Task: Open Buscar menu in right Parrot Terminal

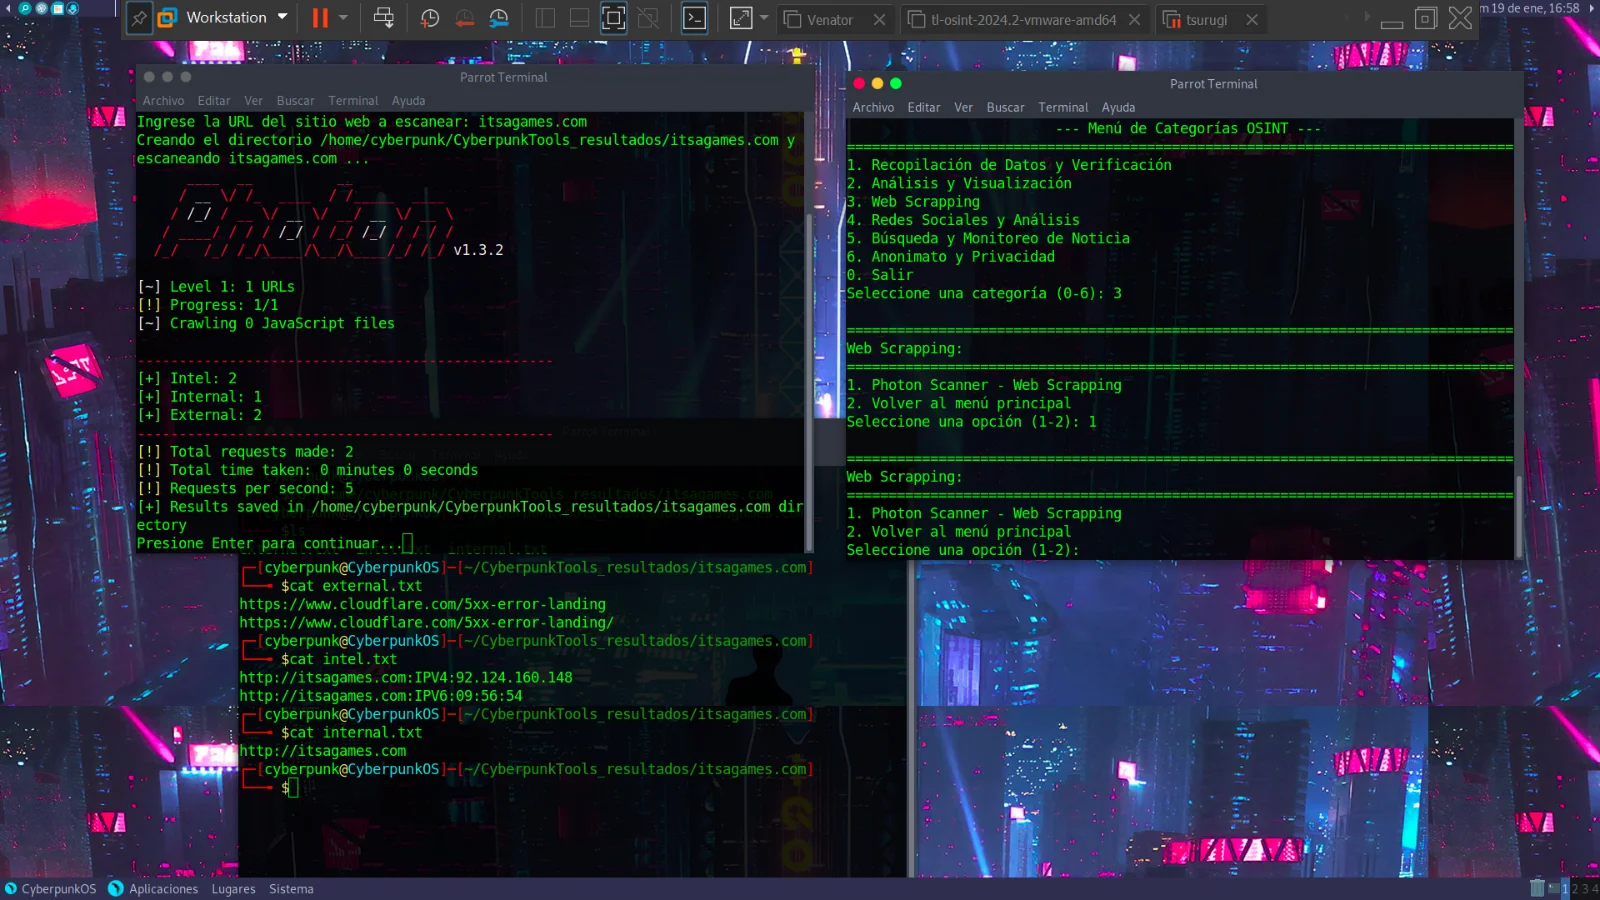Action: click(x=1005, y=107)
